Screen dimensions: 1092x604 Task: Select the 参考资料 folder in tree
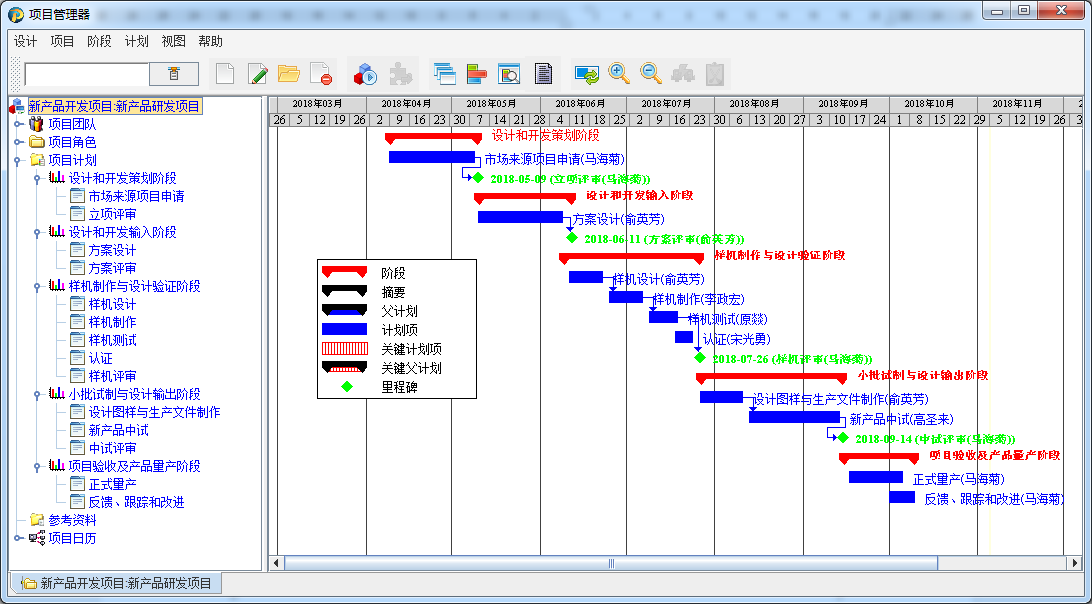(x=72, y=520)
